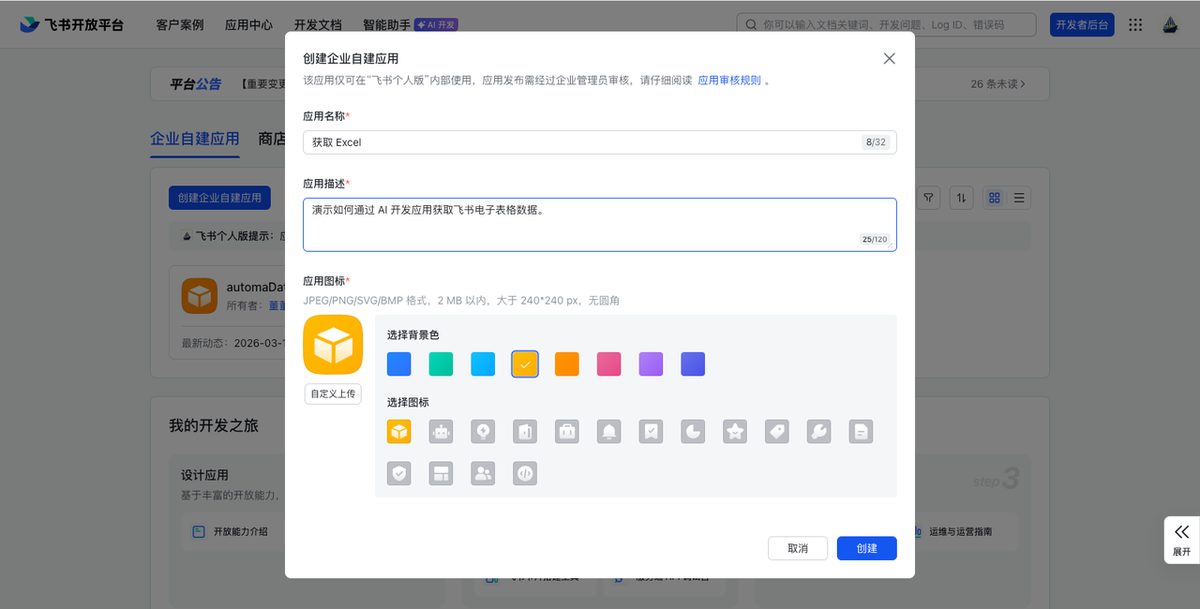Click the 自定义上传 button
Image resolution: width=1200 pixels, height=609 pixels.
click(333, 394)
